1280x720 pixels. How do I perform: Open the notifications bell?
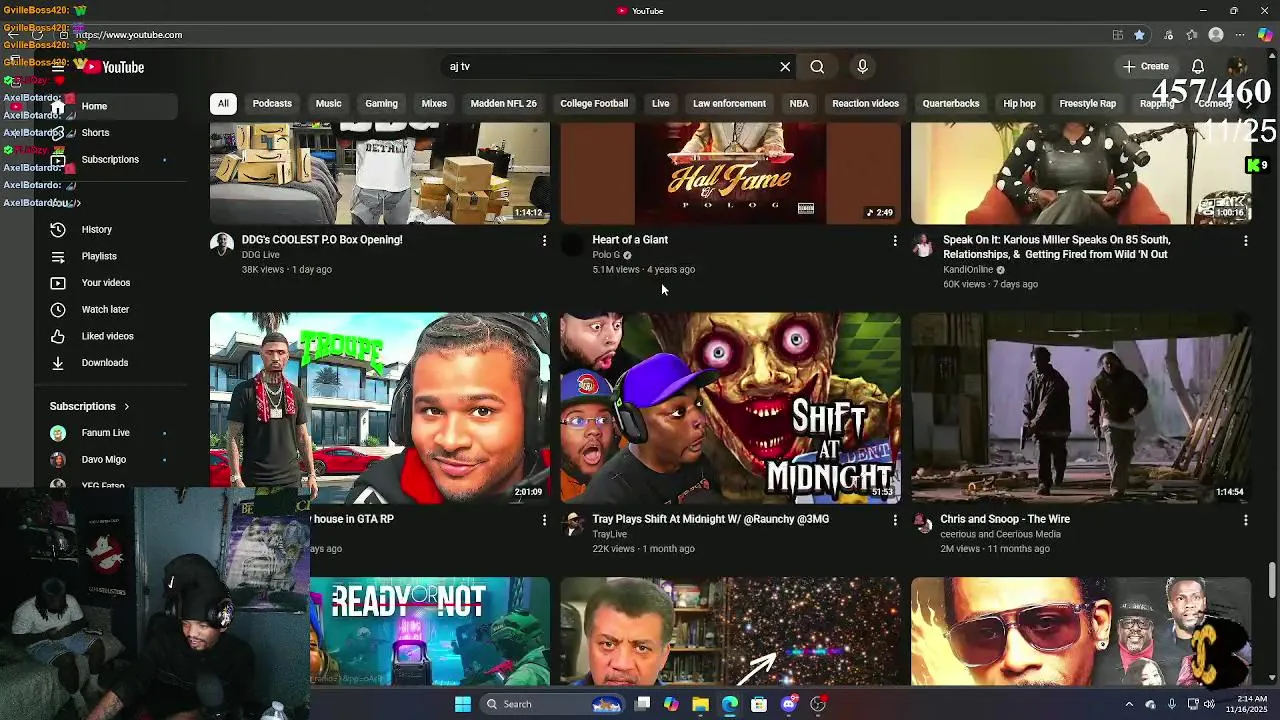(x=1198, y=67)
